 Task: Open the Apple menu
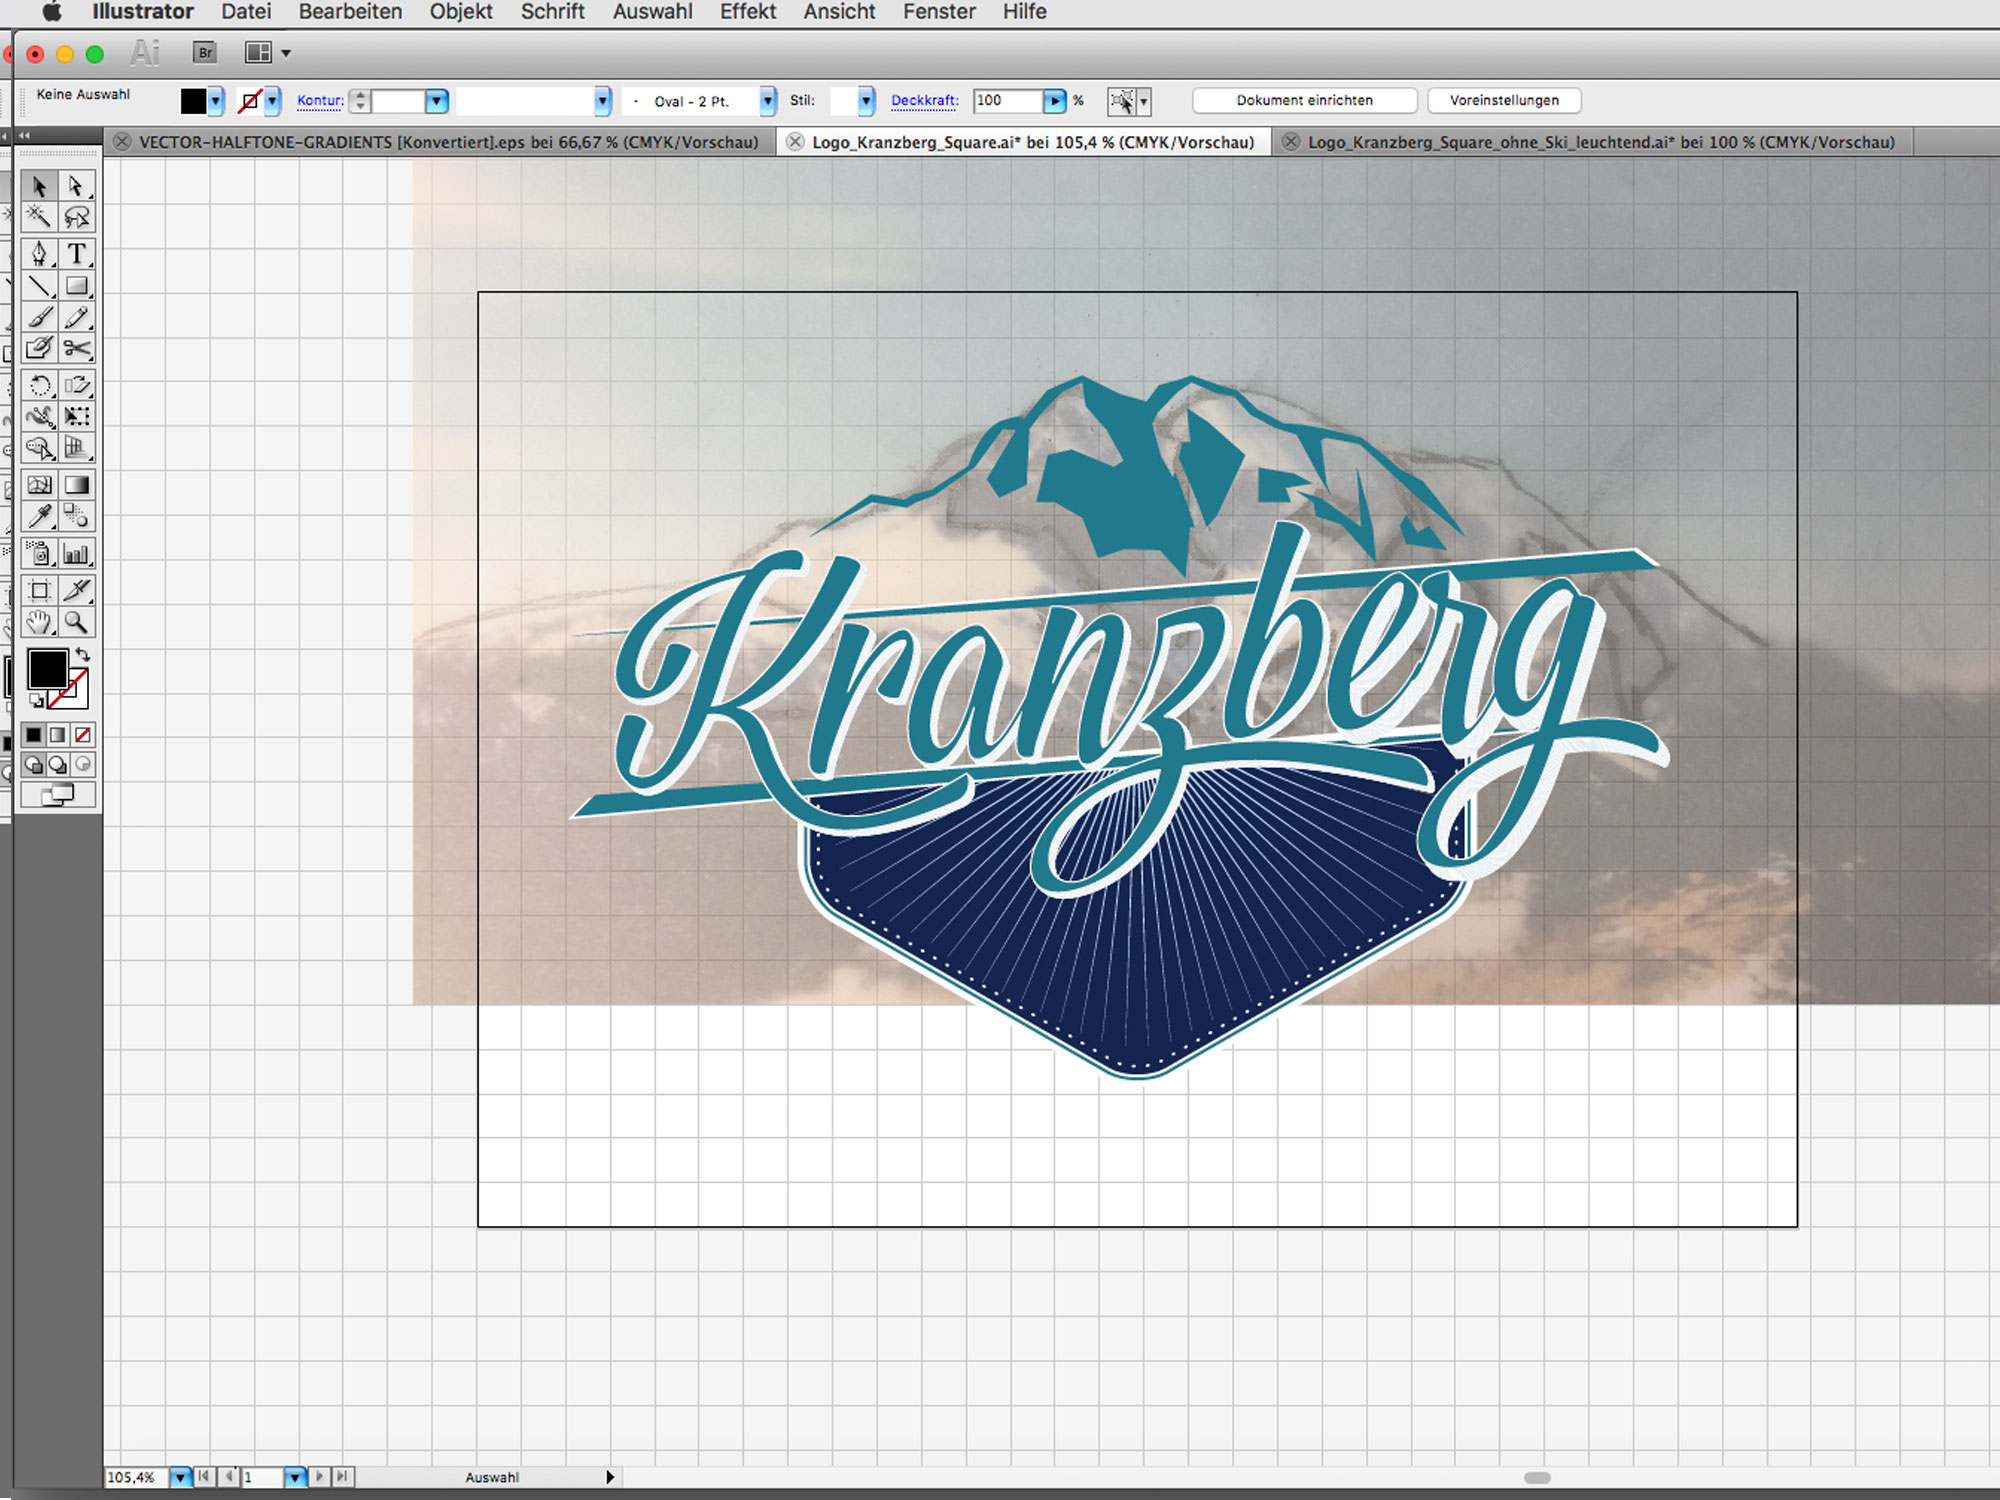coord(52,12)
